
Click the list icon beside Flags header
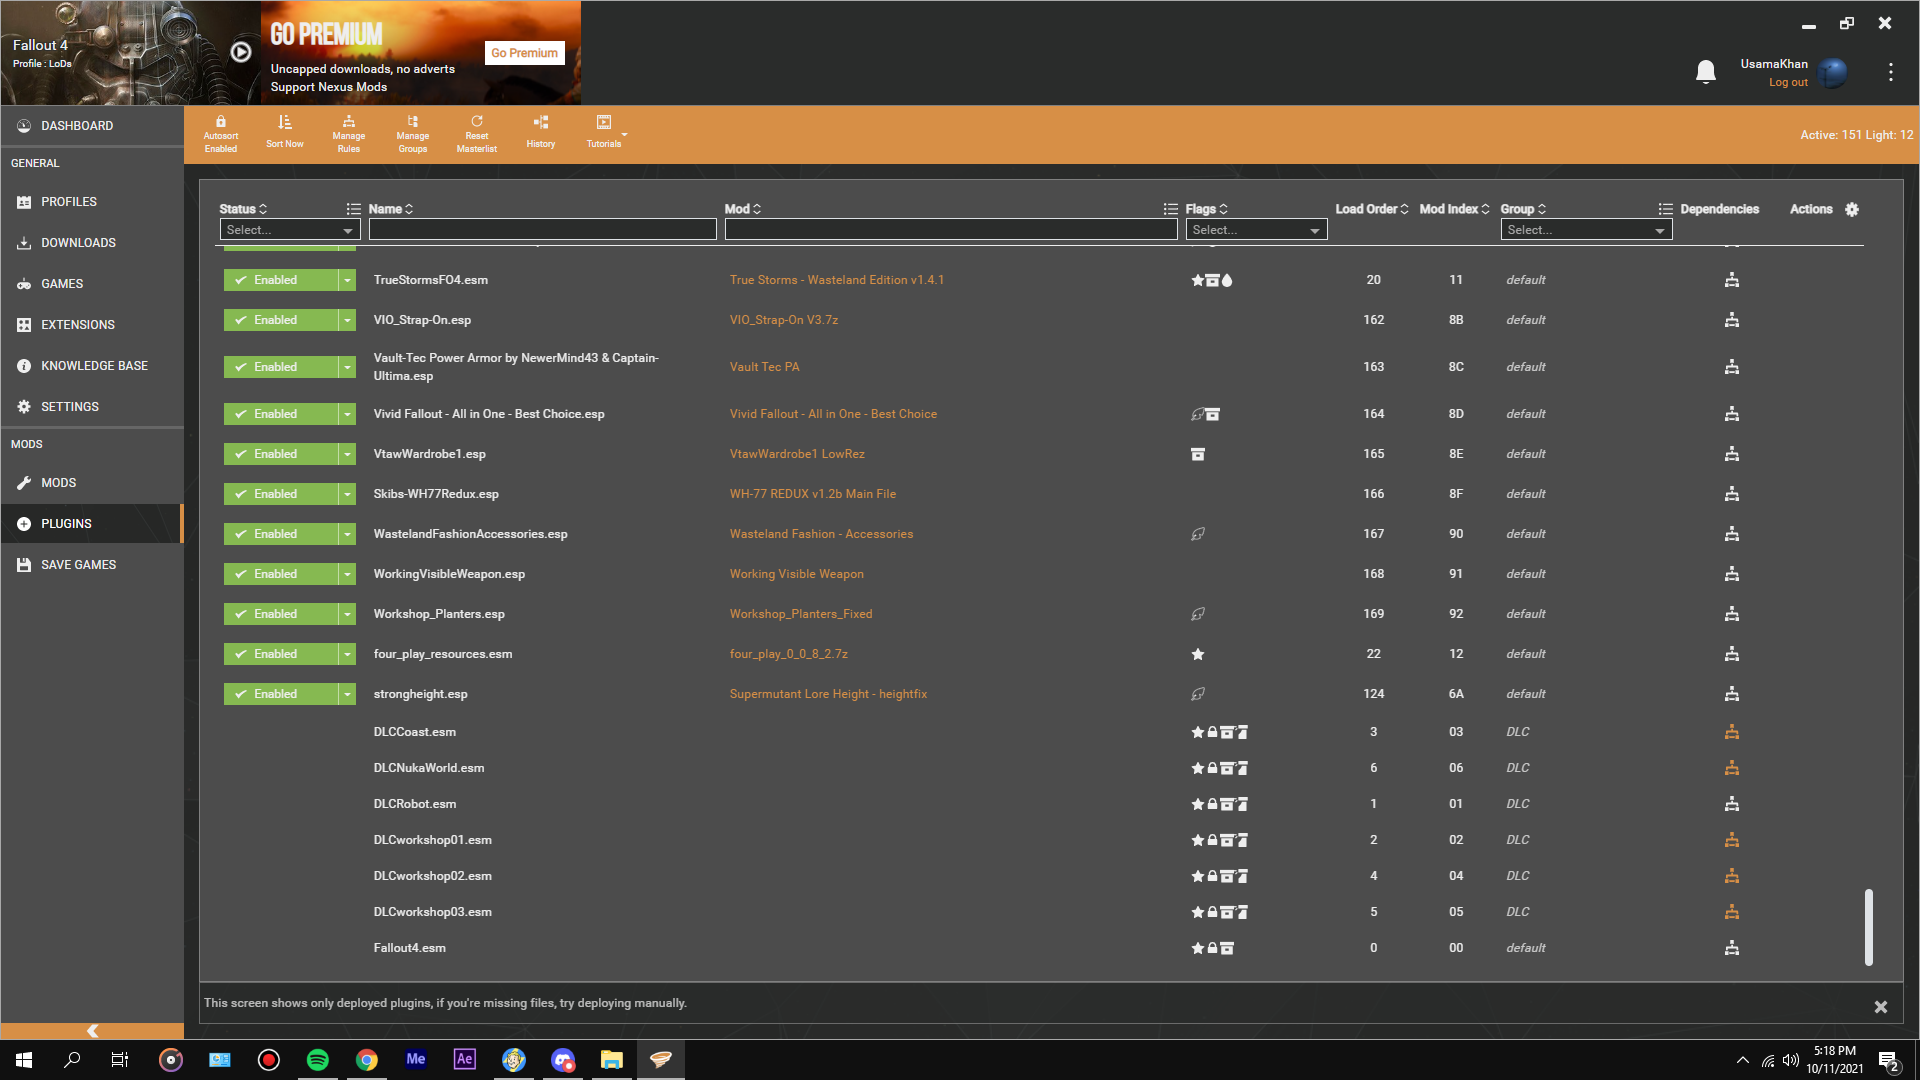[x=1170, y=209]
